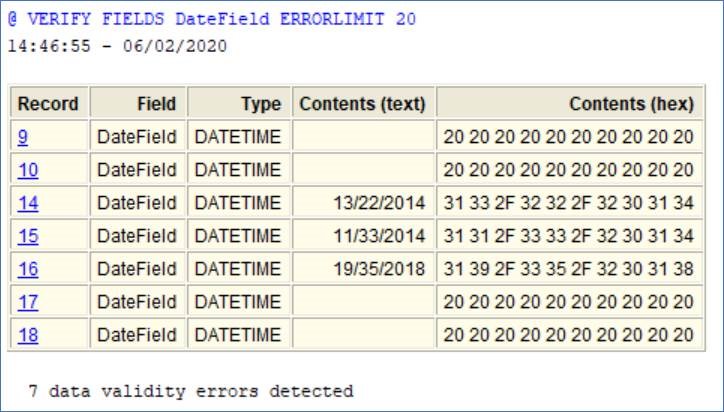The image size is (724, 412).
Task: Open record 16 link
Action: 28,269
